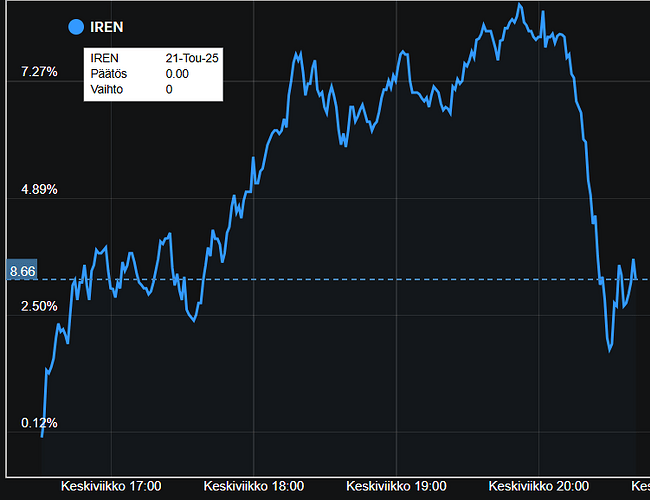Click the 2.50% axis label
The height and width of the screenshot is (500, 650).
coord(39,306)
